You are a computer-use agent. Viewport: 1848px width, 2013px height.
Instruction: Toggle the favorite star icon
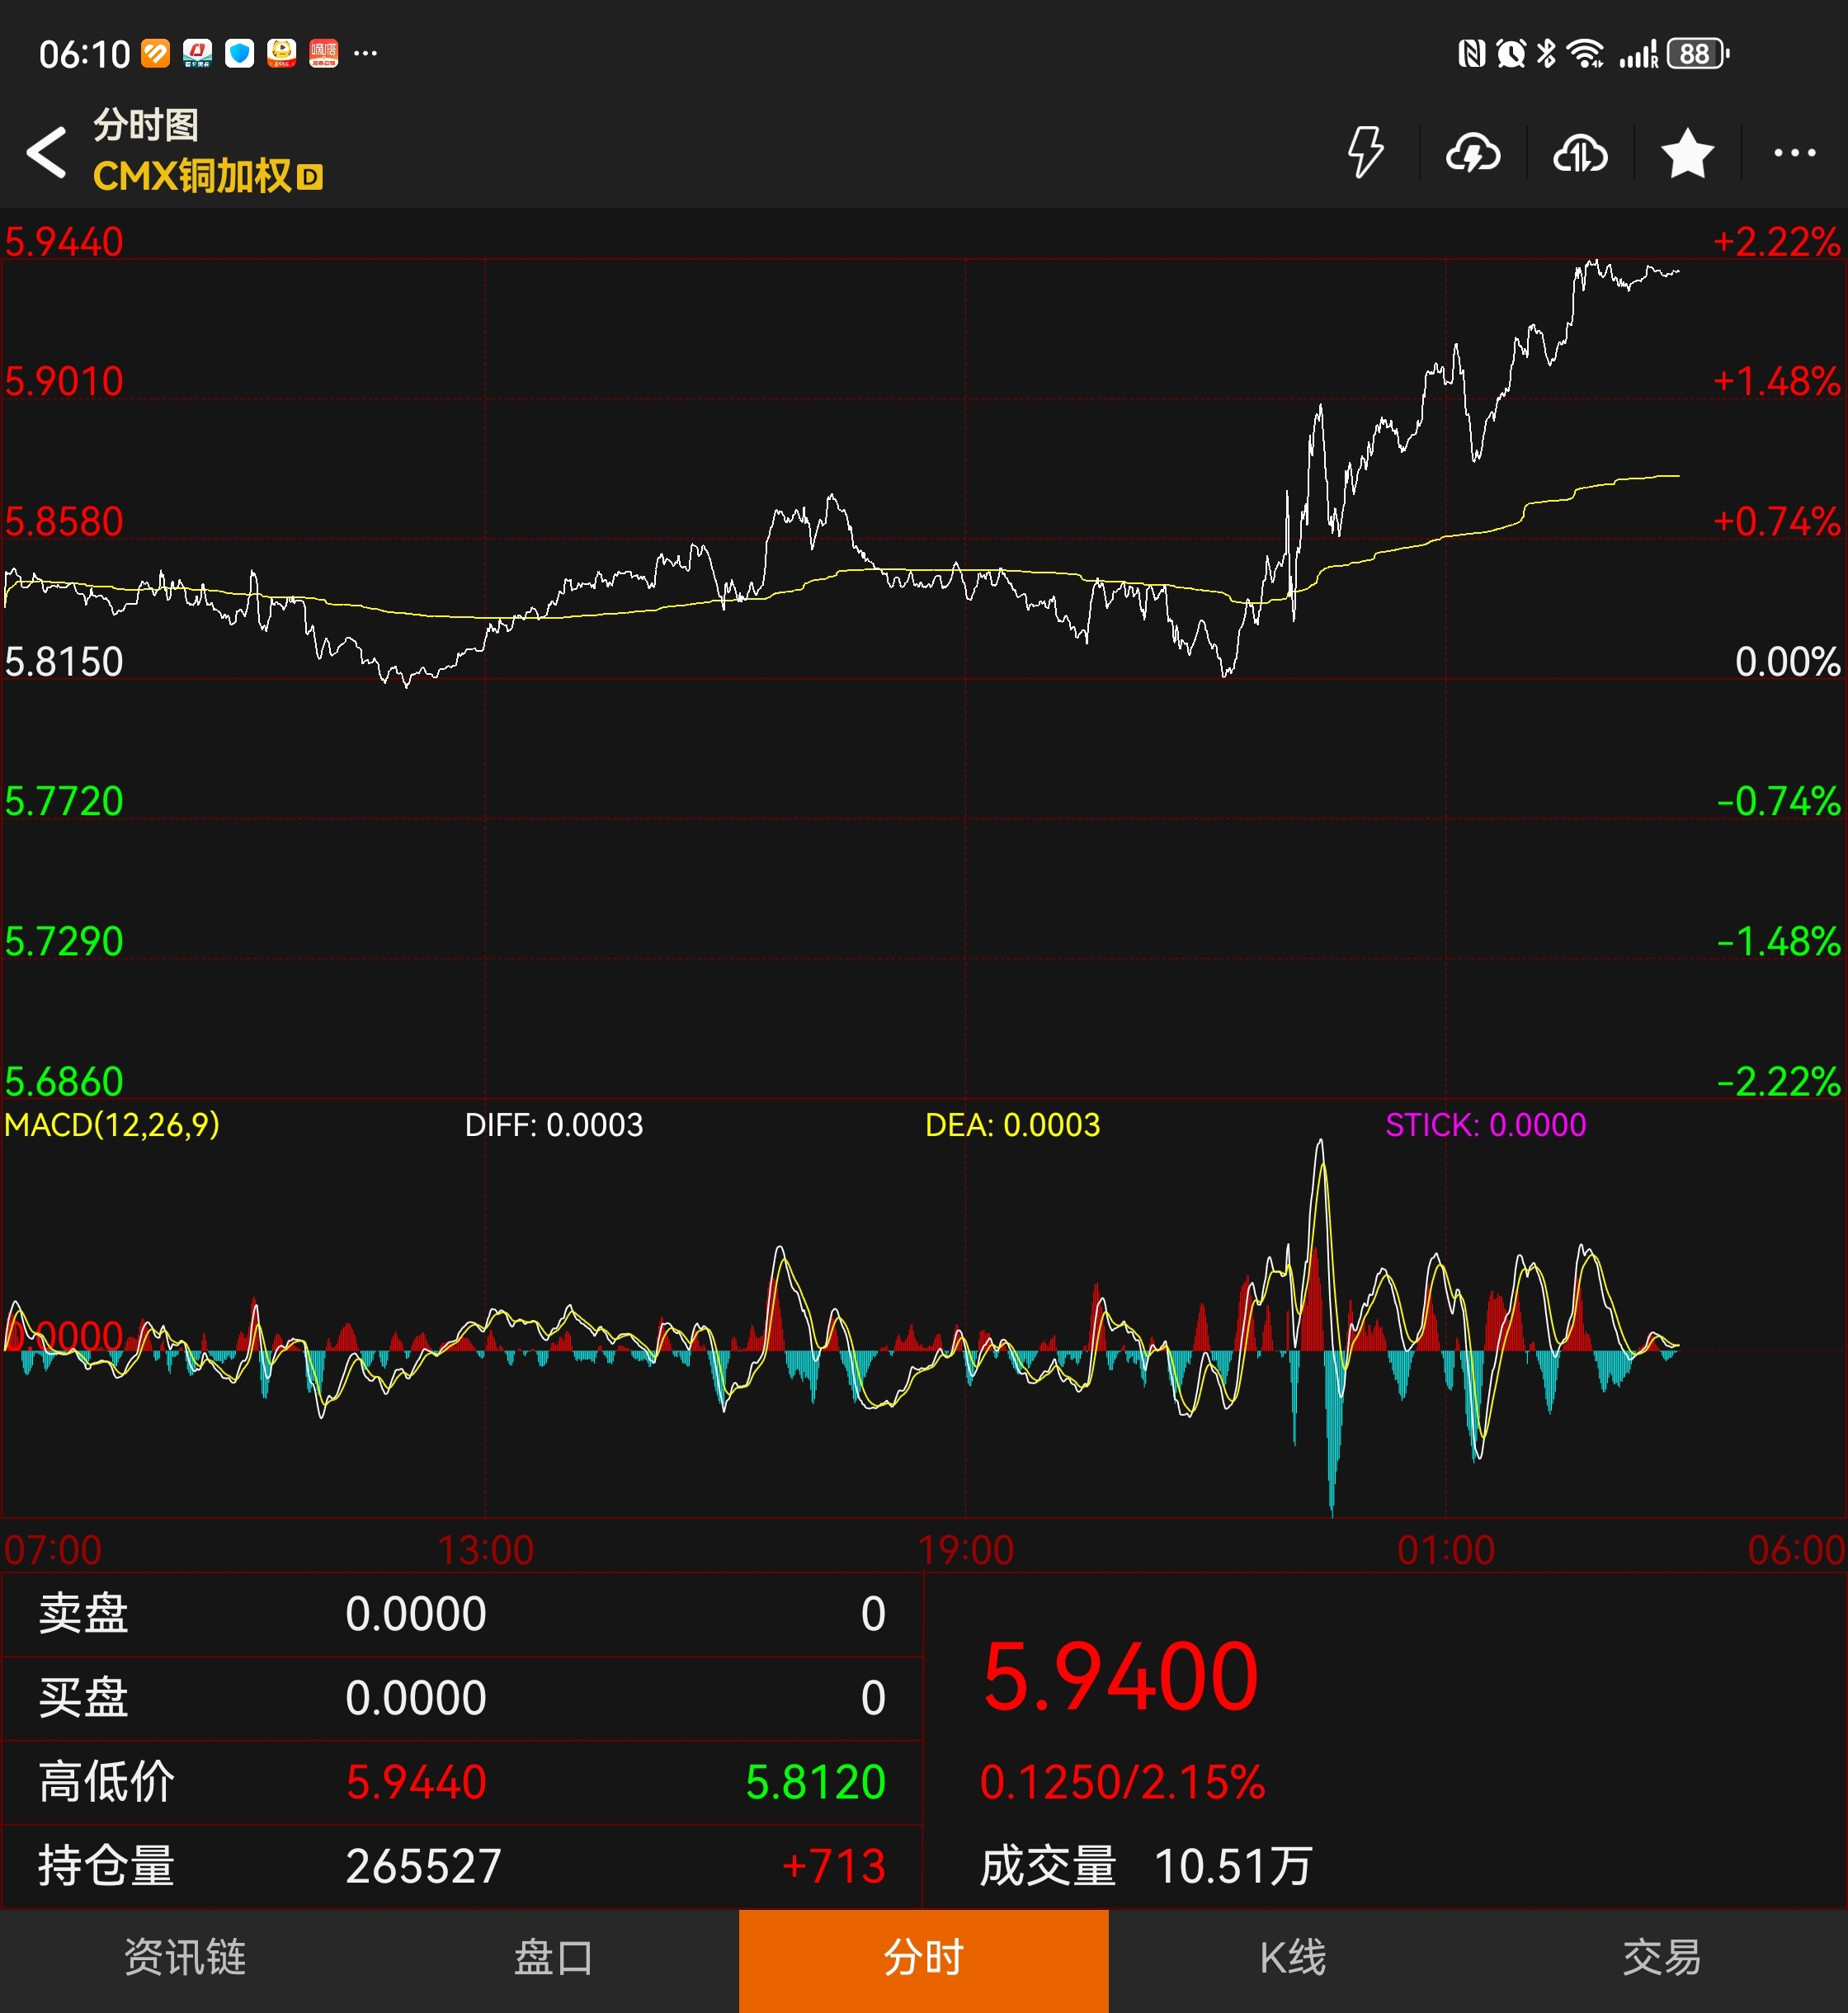point(1687,153)
